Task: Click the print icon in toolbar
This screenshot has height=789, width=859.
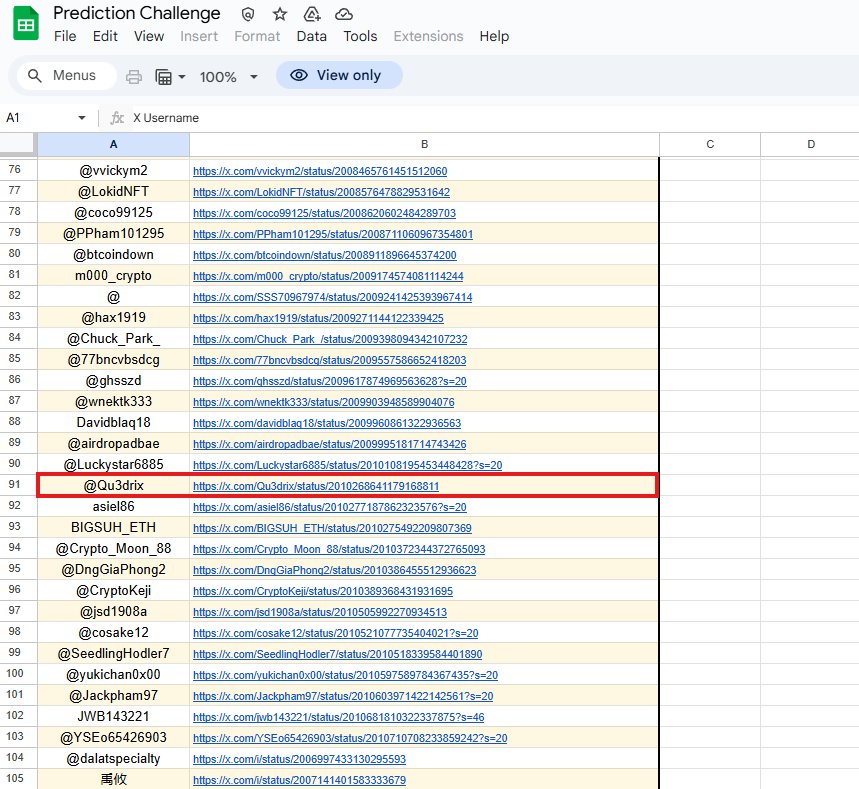Action: tap(134, 77)
